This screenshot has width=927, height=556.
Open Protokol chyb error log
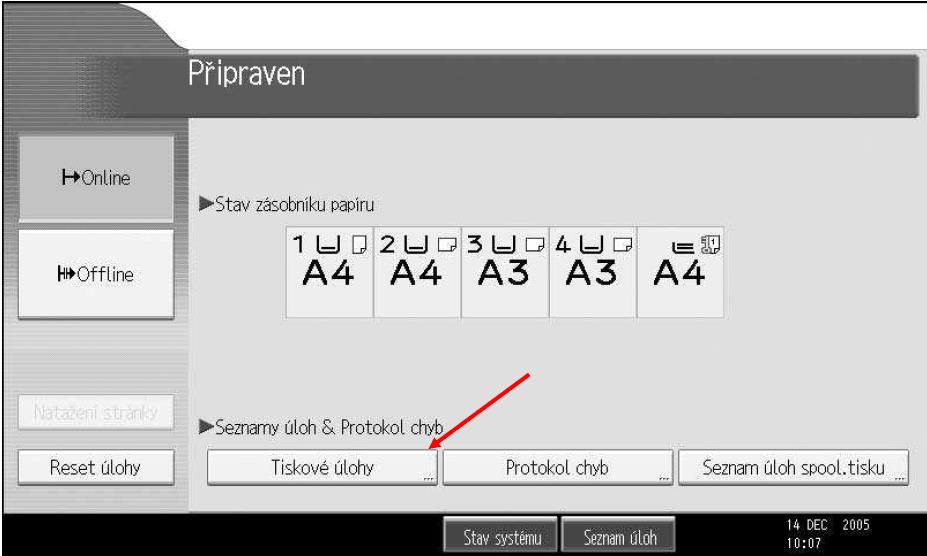pyautogui.click(x=558, y=467)
